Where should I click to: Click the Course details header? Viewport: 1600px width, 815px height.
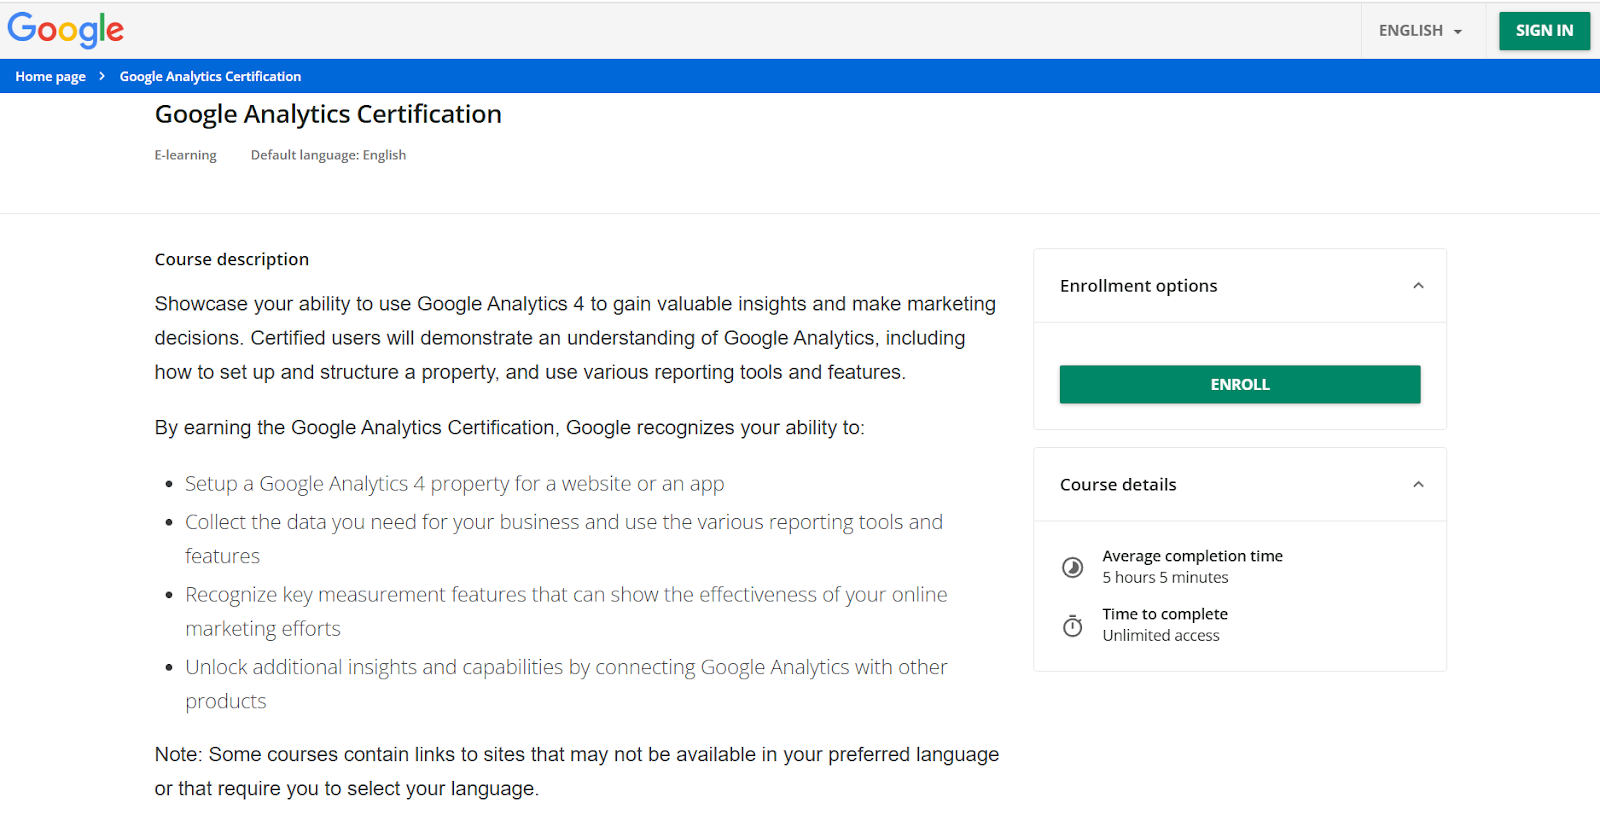tap(1240, 485)
